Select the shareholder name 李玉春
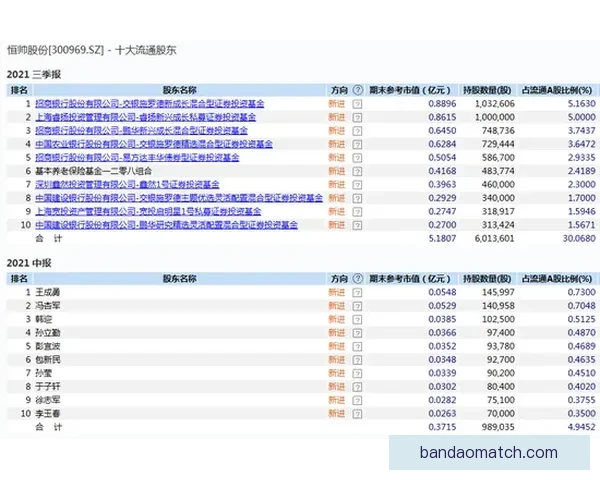Viewport: 600px width, 480px height. pyautogui.click(x=48, y=413)
